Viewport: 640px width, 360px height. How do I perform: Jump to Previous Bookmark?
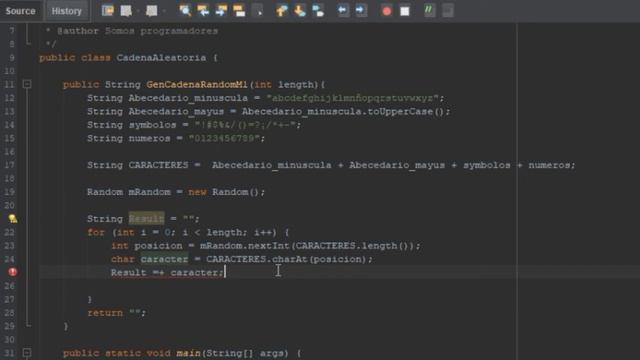pos(282,11)
